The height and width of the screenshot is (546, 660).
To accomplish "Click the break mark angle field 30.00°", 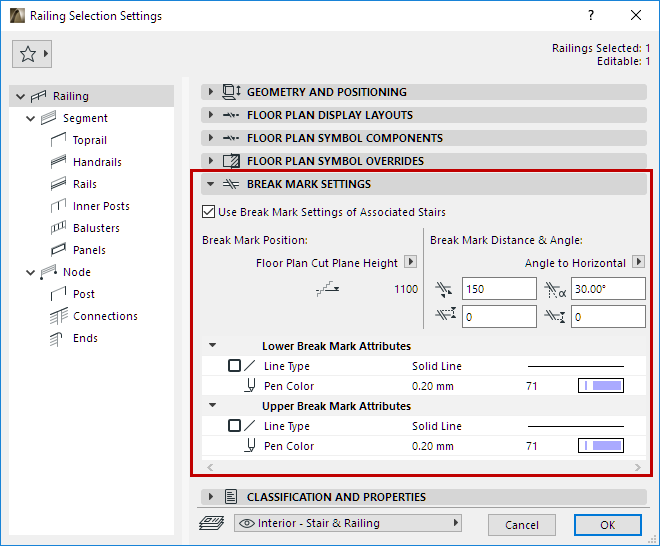I will (x=608, y=288).
